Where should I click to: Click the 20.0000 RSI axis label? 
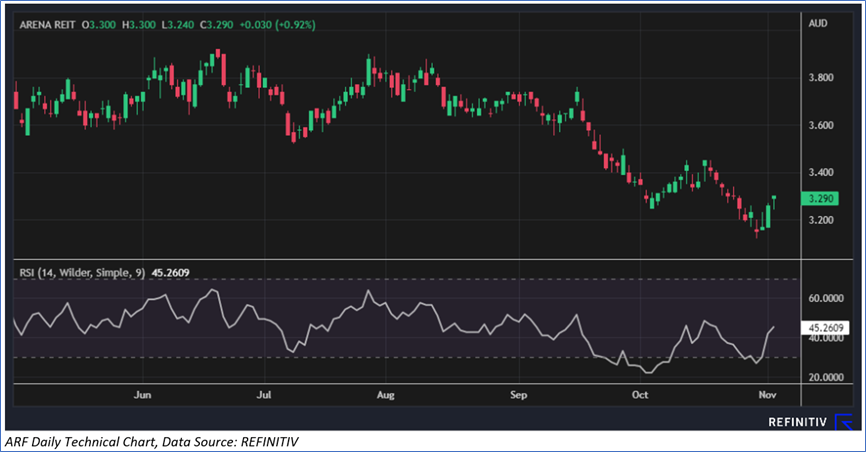826,377
